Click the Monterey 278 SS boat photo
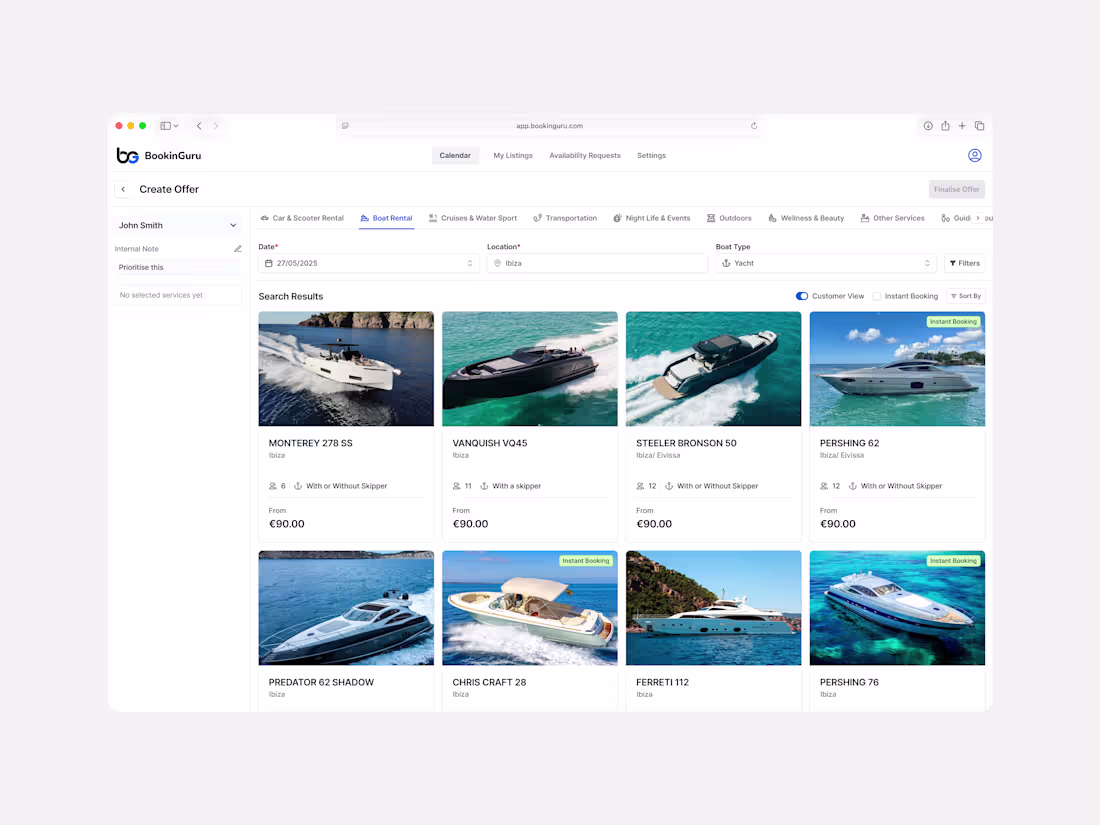This screenshot has height=825, width=1100. click(x=345, y=368)
